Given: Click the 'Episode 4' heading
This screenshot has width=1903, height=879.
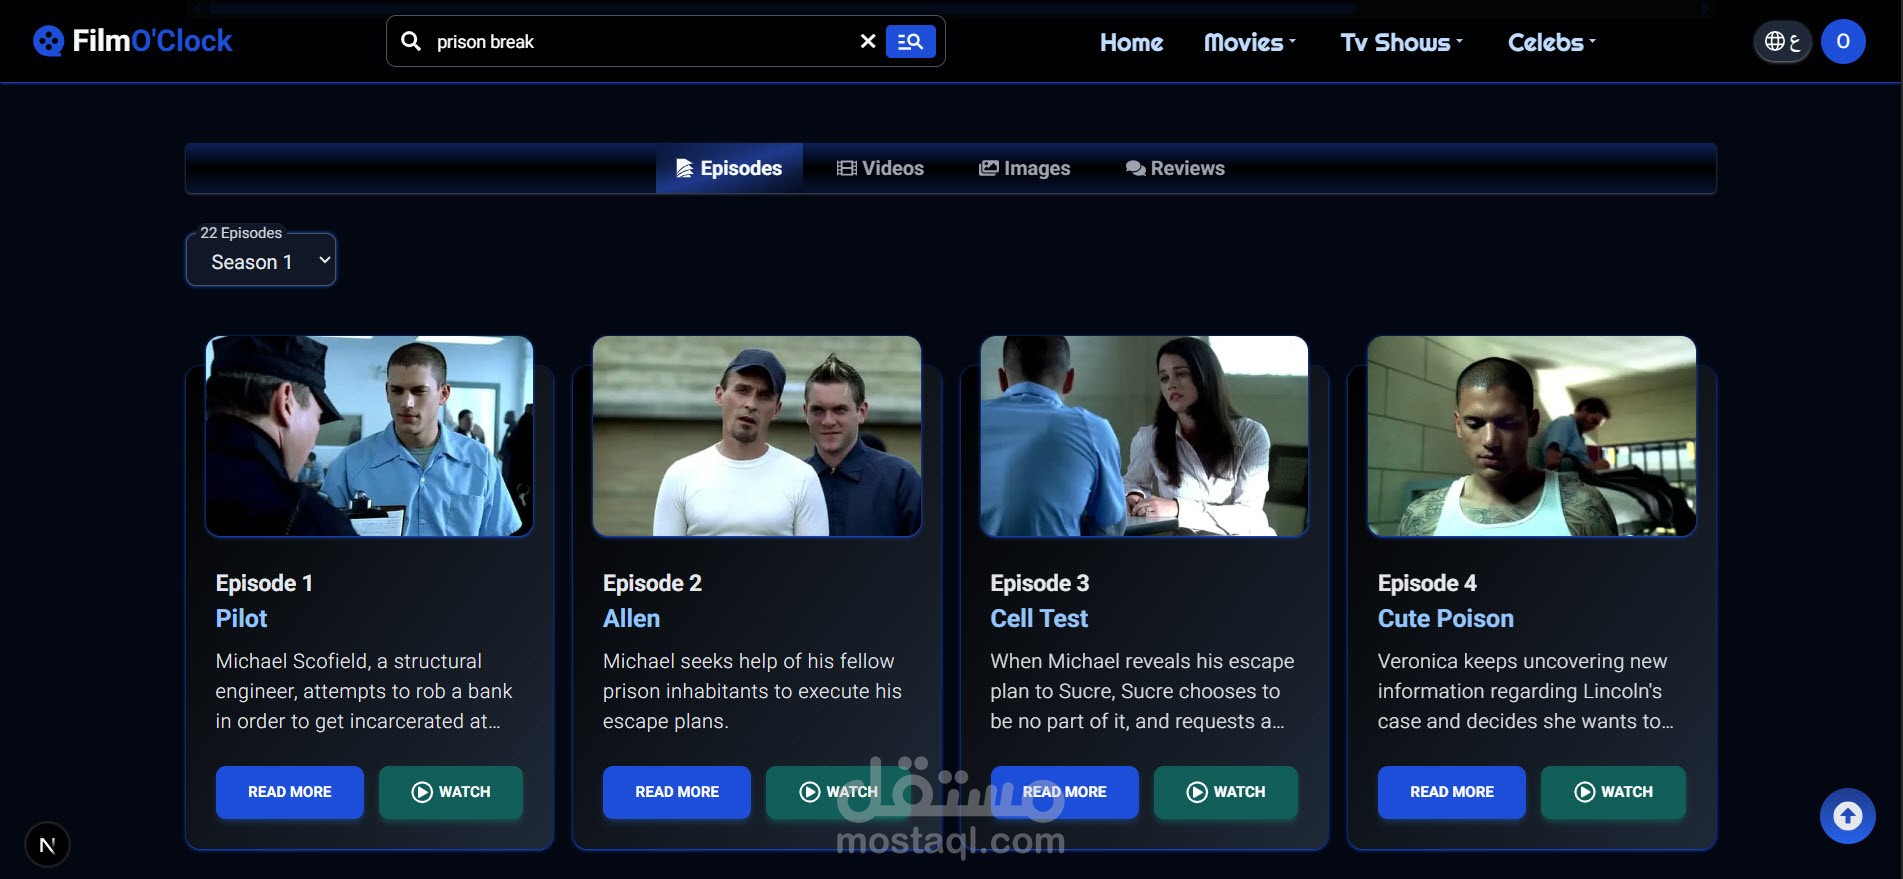Looking at the screenshot, I should tap(1427, 583).
